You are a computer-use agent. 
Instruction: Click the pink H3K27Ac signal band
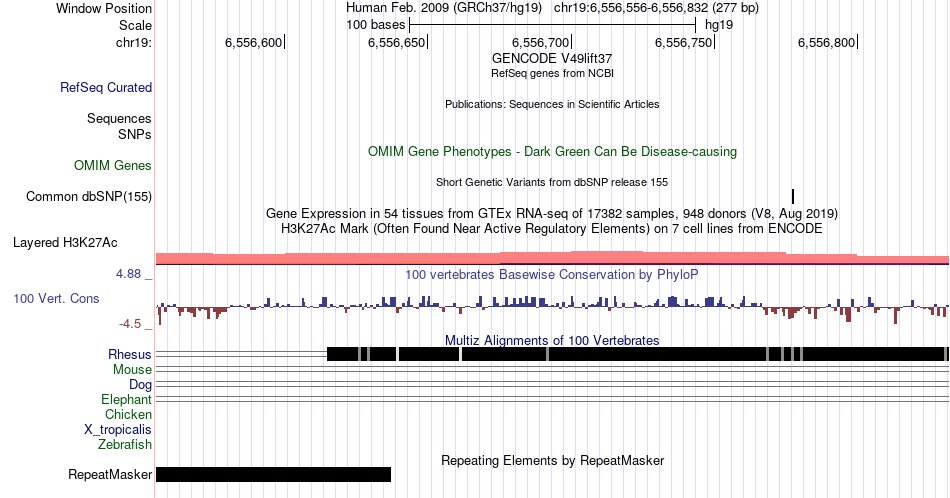[552, 258]
